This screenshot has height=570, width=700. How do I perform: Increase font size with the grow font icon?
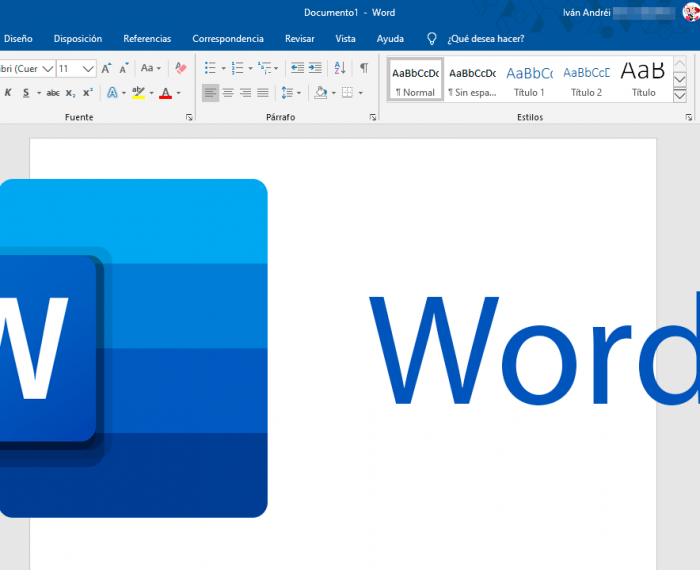pos(106,68)
